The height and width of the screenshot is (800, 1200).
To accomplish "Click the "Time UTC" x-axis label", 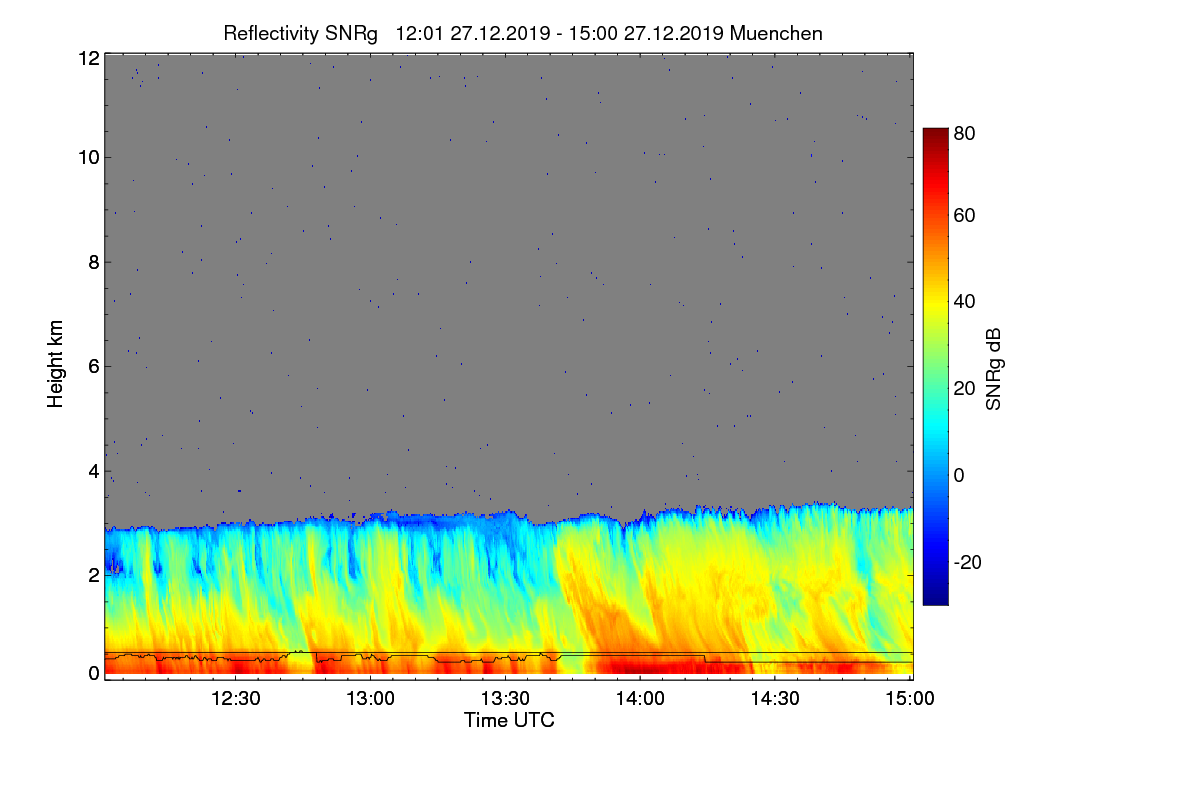I will coord(509,720).
